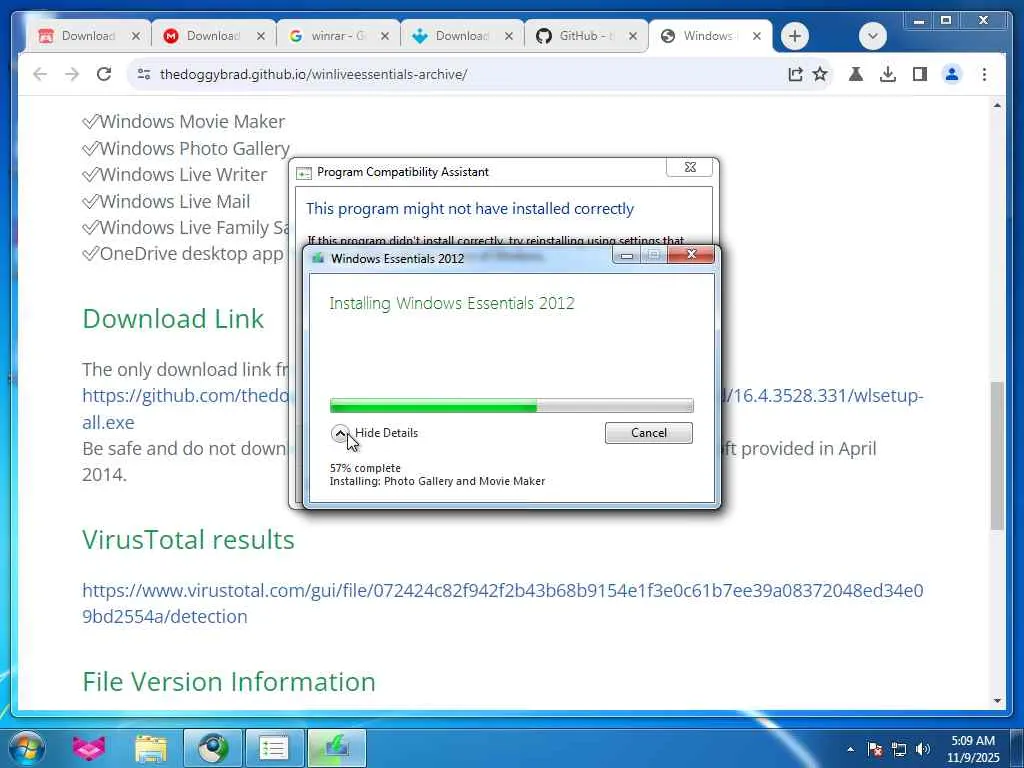This screenshot has height=768, width=1024.
Task: Open Windows Explorer from the taskbar
Action: click(151, 748)
